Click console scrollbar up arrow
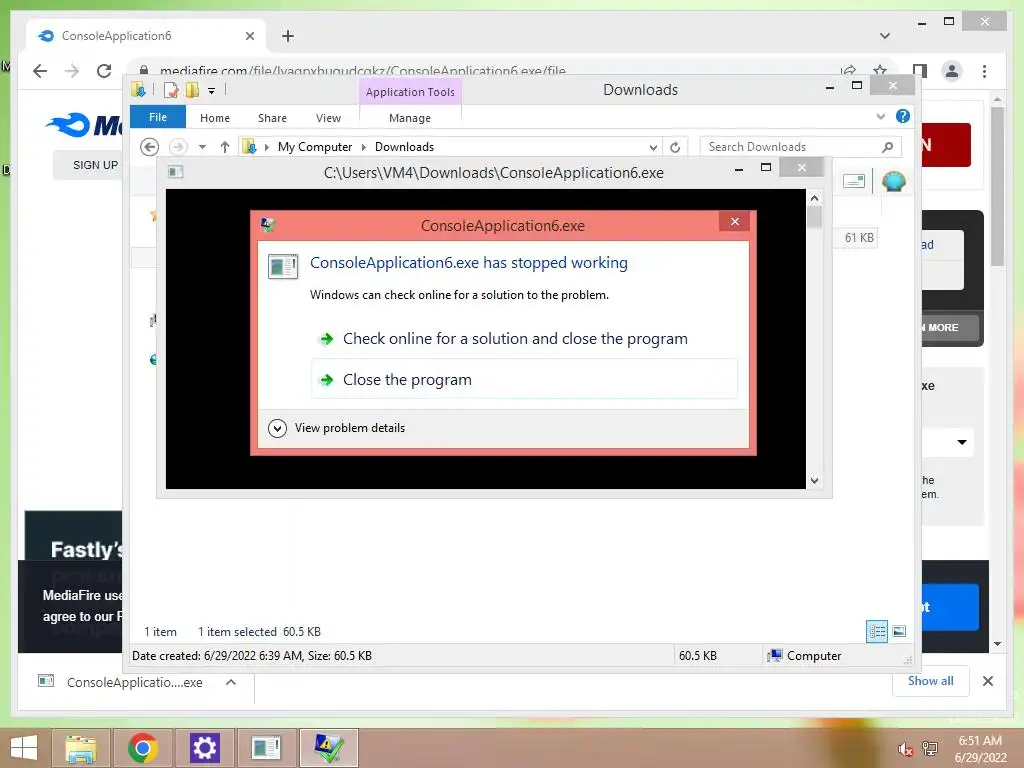Image resolution: width=1024 pixels, height=768 pixels. tap(814, 198)
